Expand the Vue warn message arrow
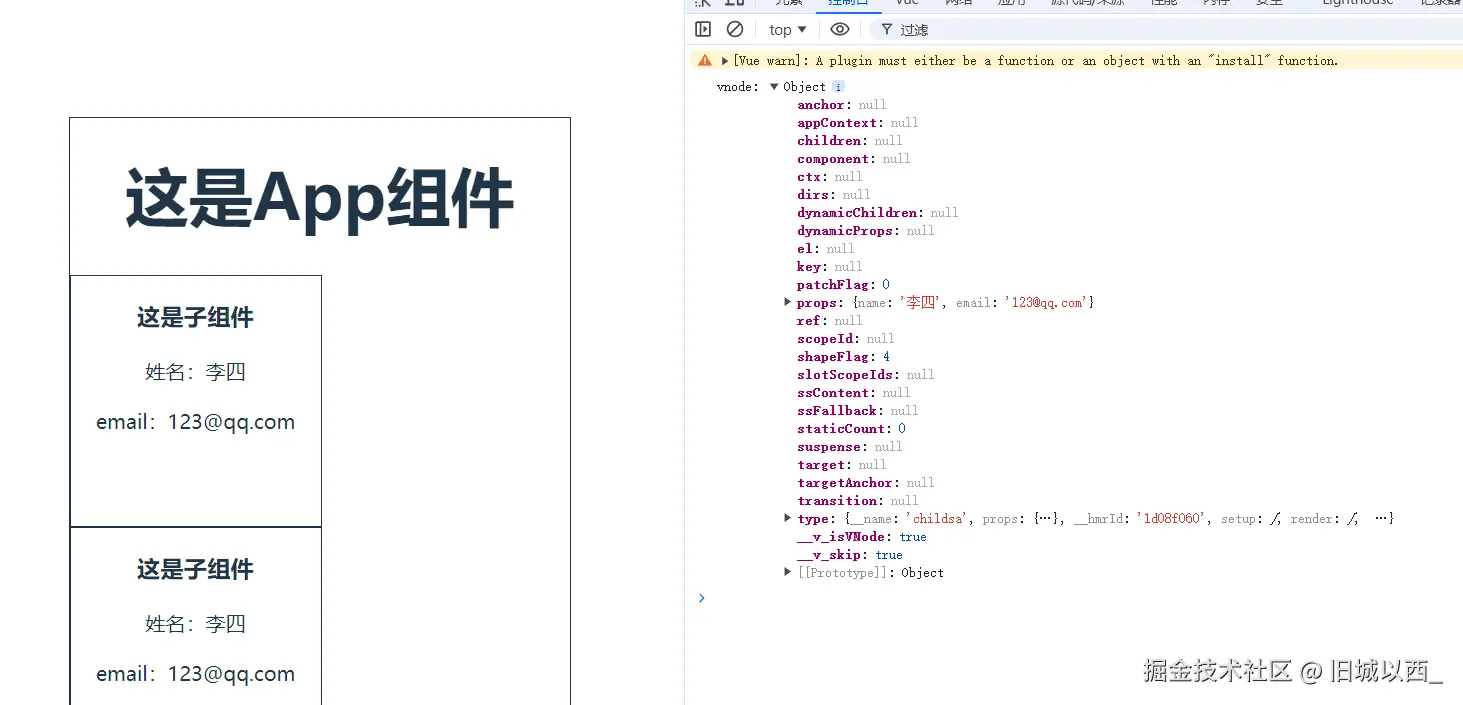Screen dimensions: 1463x705 (725, 61)
